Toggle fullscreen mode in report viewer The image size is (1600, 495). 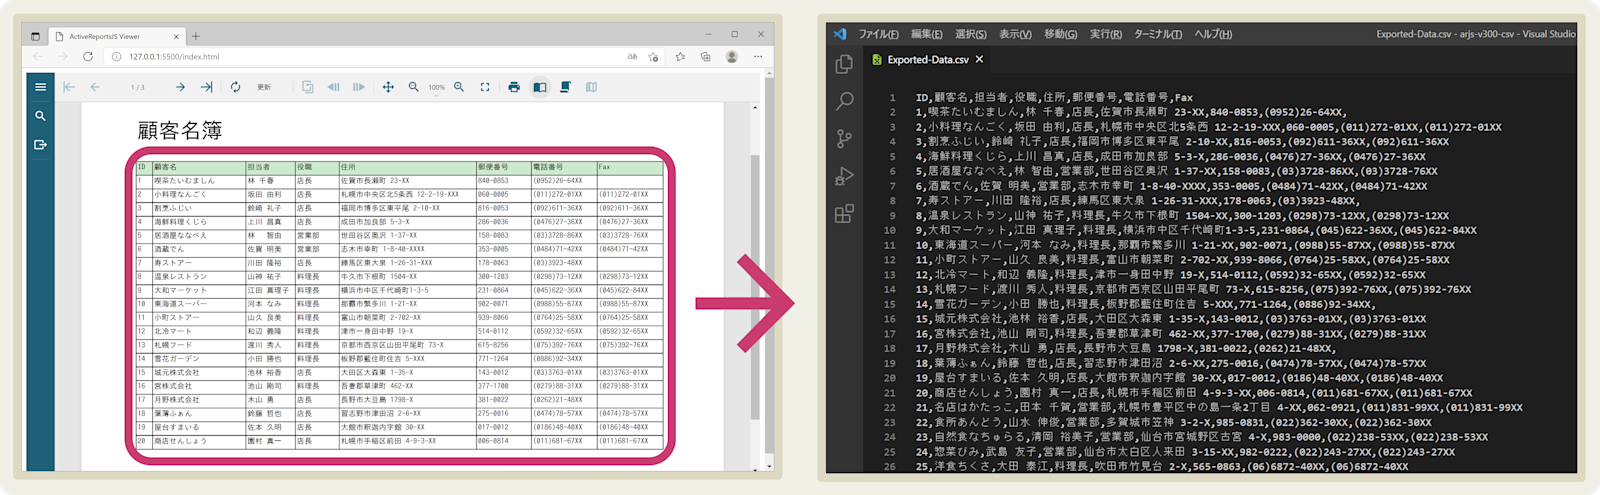point(485,87)
